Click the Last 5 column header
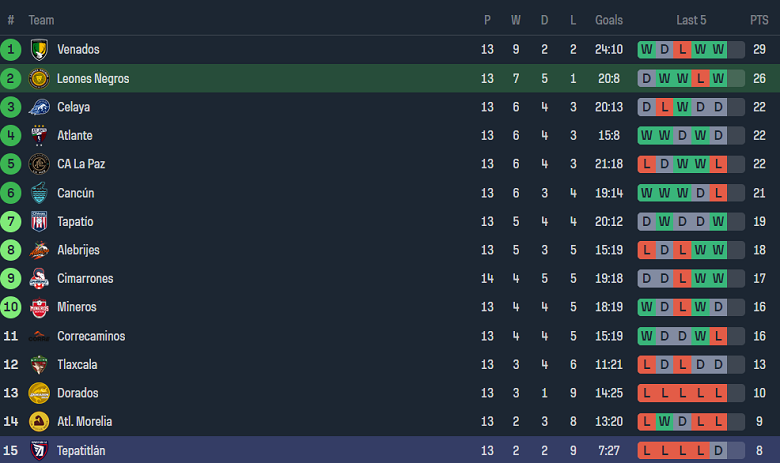This screenshot has width=780, height=463. (691, 20)
